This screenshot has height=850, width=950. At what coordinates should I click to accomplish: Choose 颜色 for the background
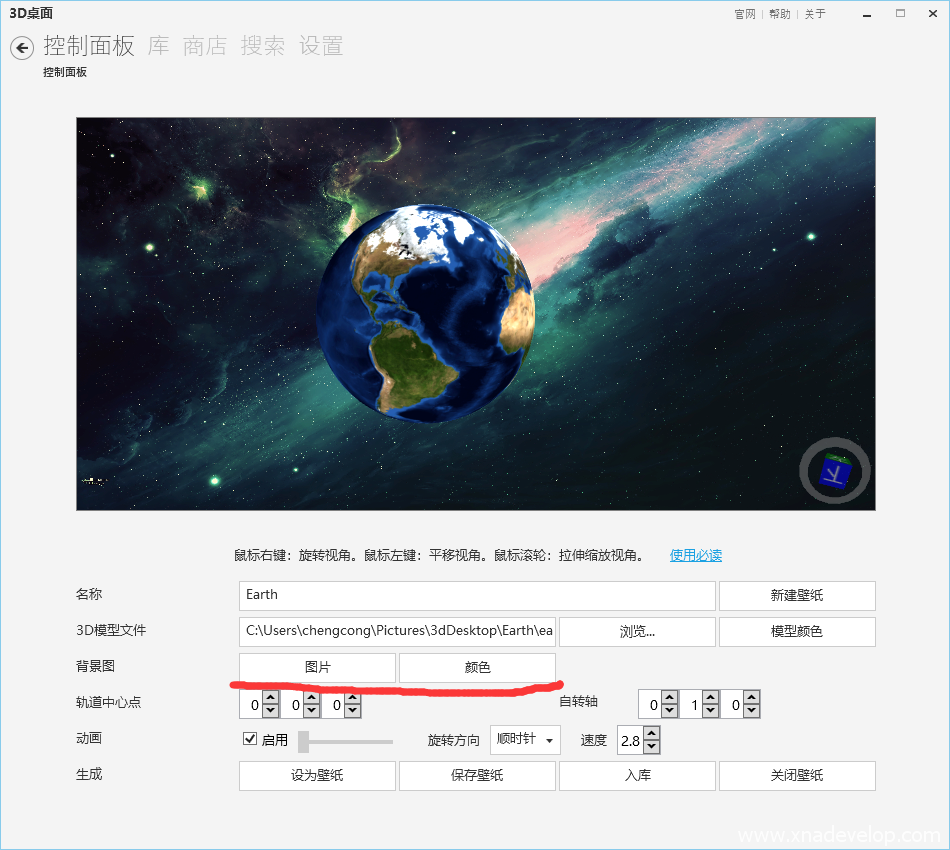coord(477,668)
